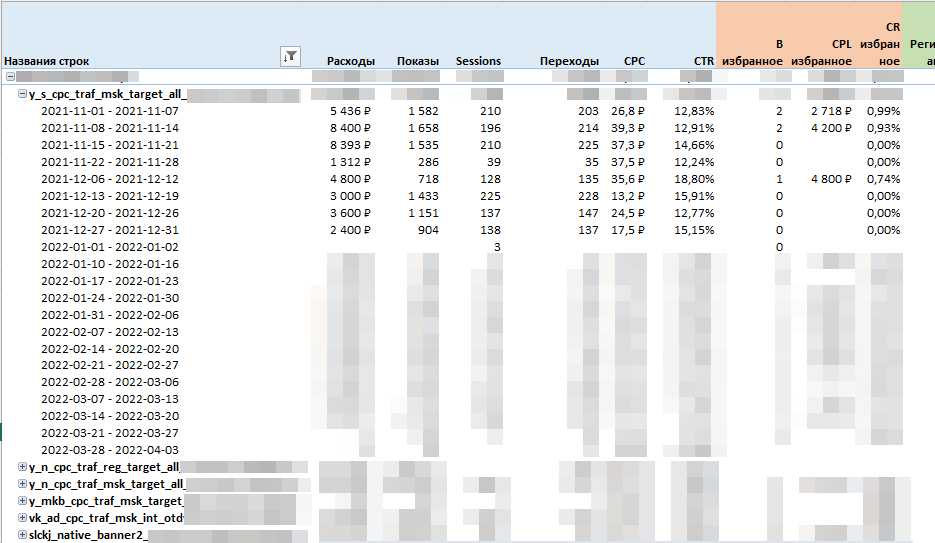Image resolution: width=935 pixels, height=543 pixels.
Task: Select the Переходы column header
Action: click(569, 61)
